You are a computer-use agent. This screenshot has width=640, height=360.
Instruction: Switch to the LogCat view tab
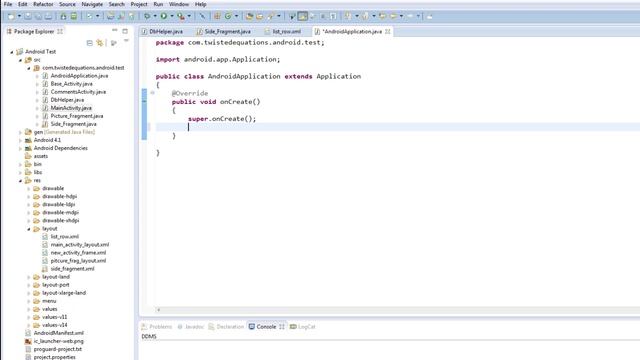(x=302, y=327)
